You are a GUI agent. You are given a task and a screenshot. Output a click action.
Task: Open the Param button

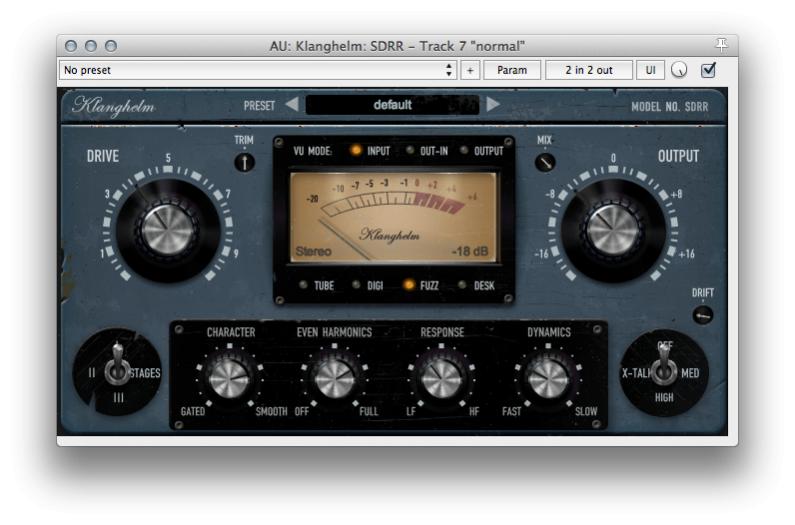click(x=512, y=70)
